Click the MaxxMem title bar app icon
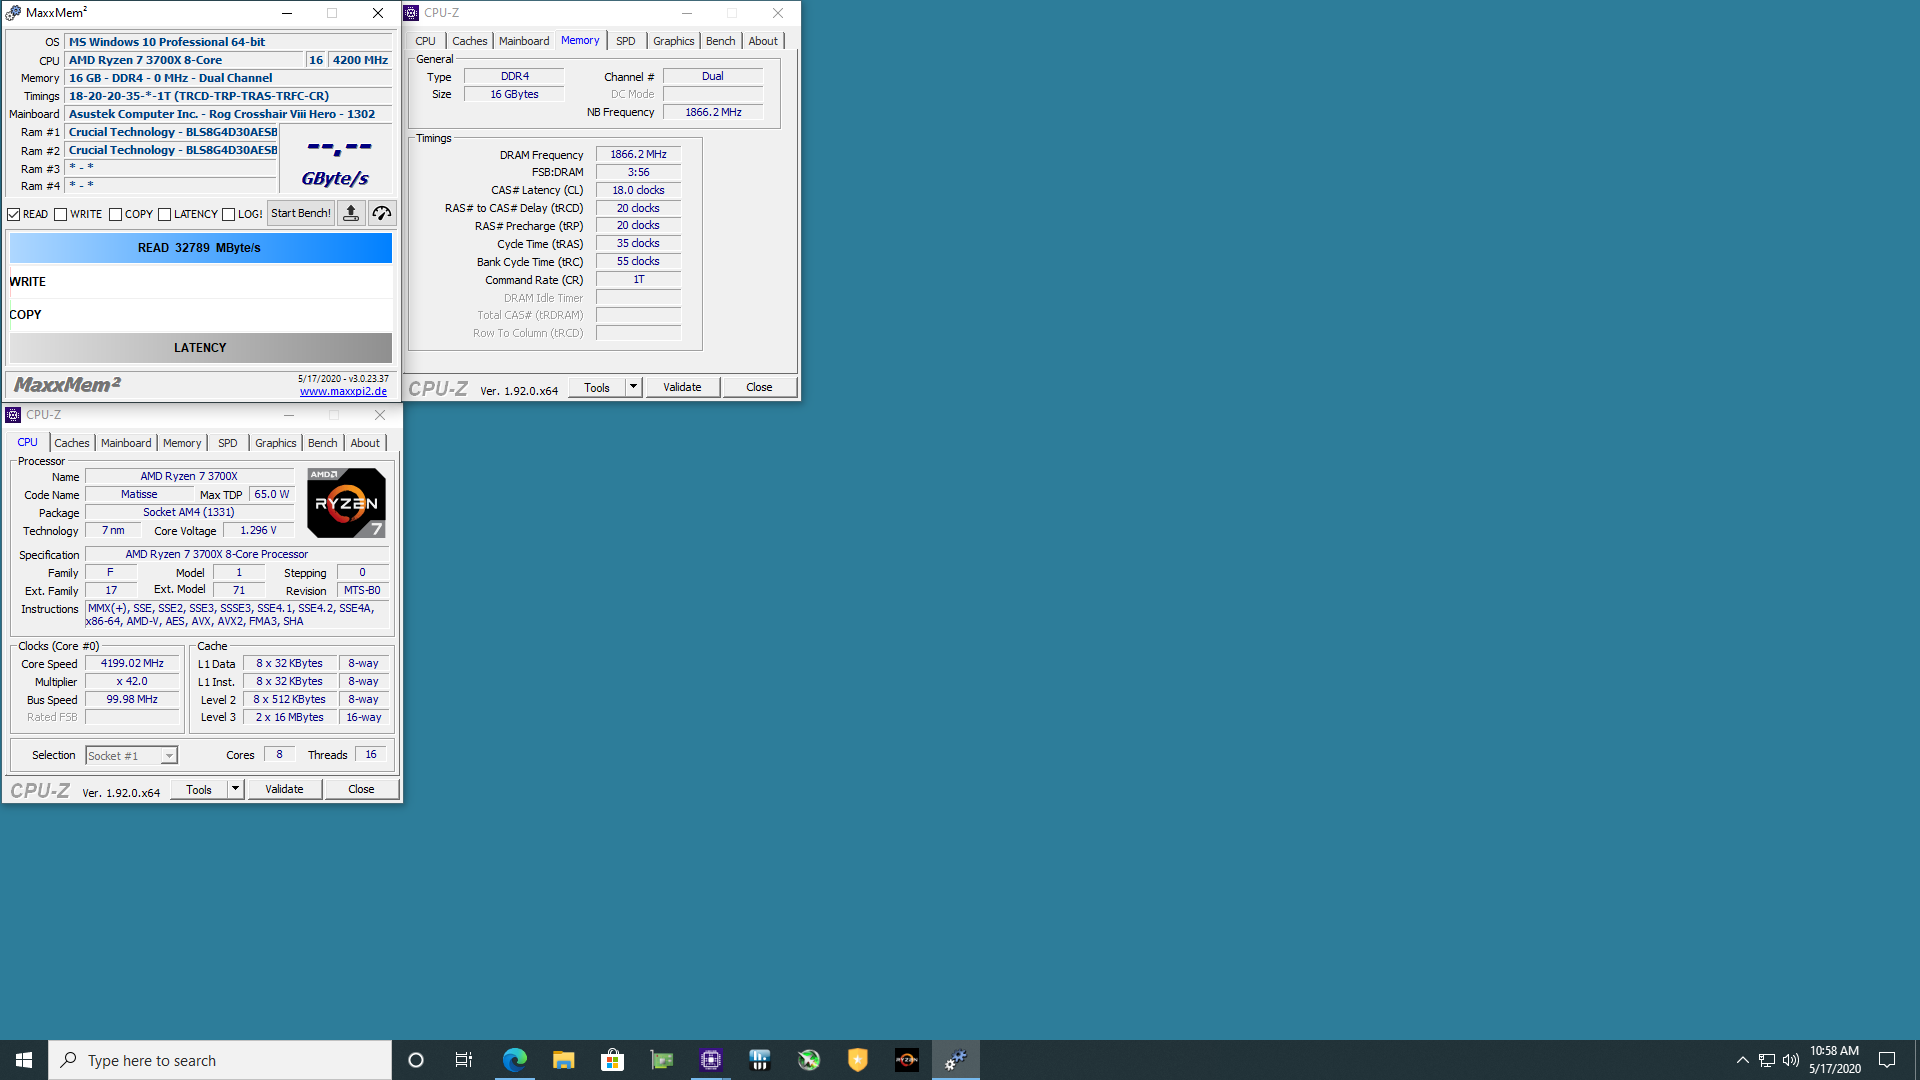Image resolution: width=1920 pixels, height=1080 pixels. click(13, 13)
